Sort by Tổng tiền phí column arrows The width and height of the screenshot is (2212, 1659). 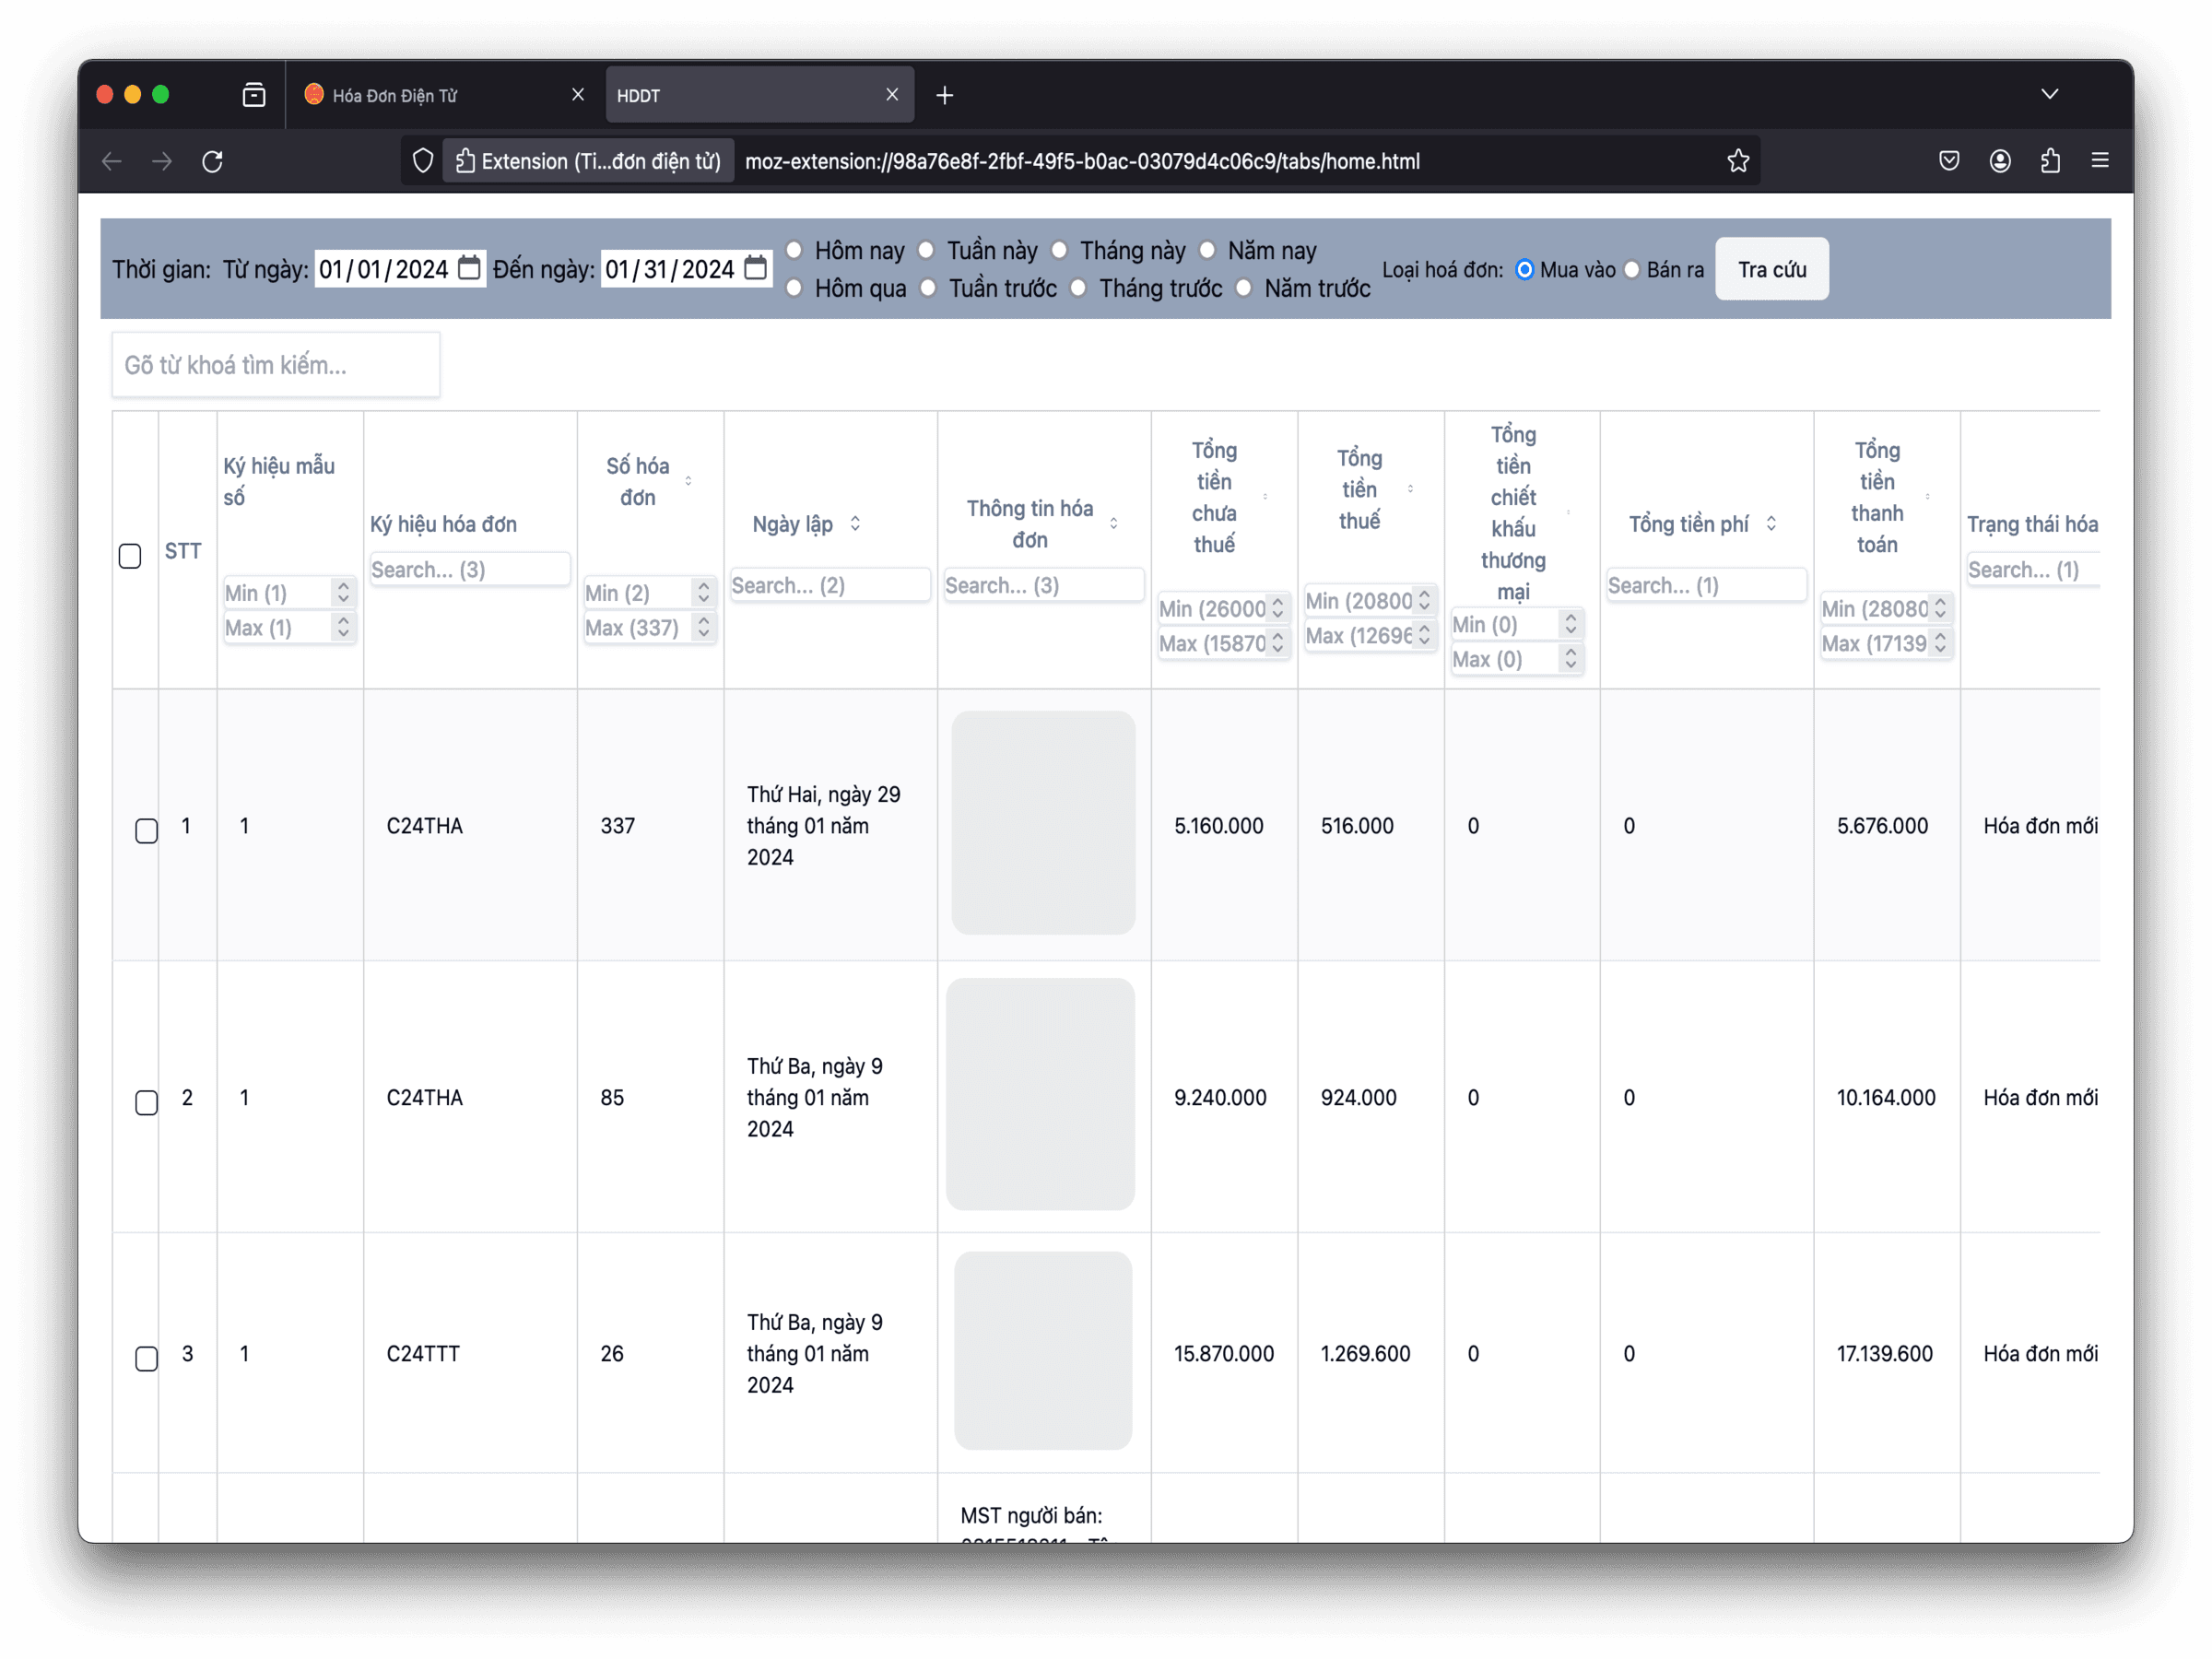click(x=1771, y=524)
